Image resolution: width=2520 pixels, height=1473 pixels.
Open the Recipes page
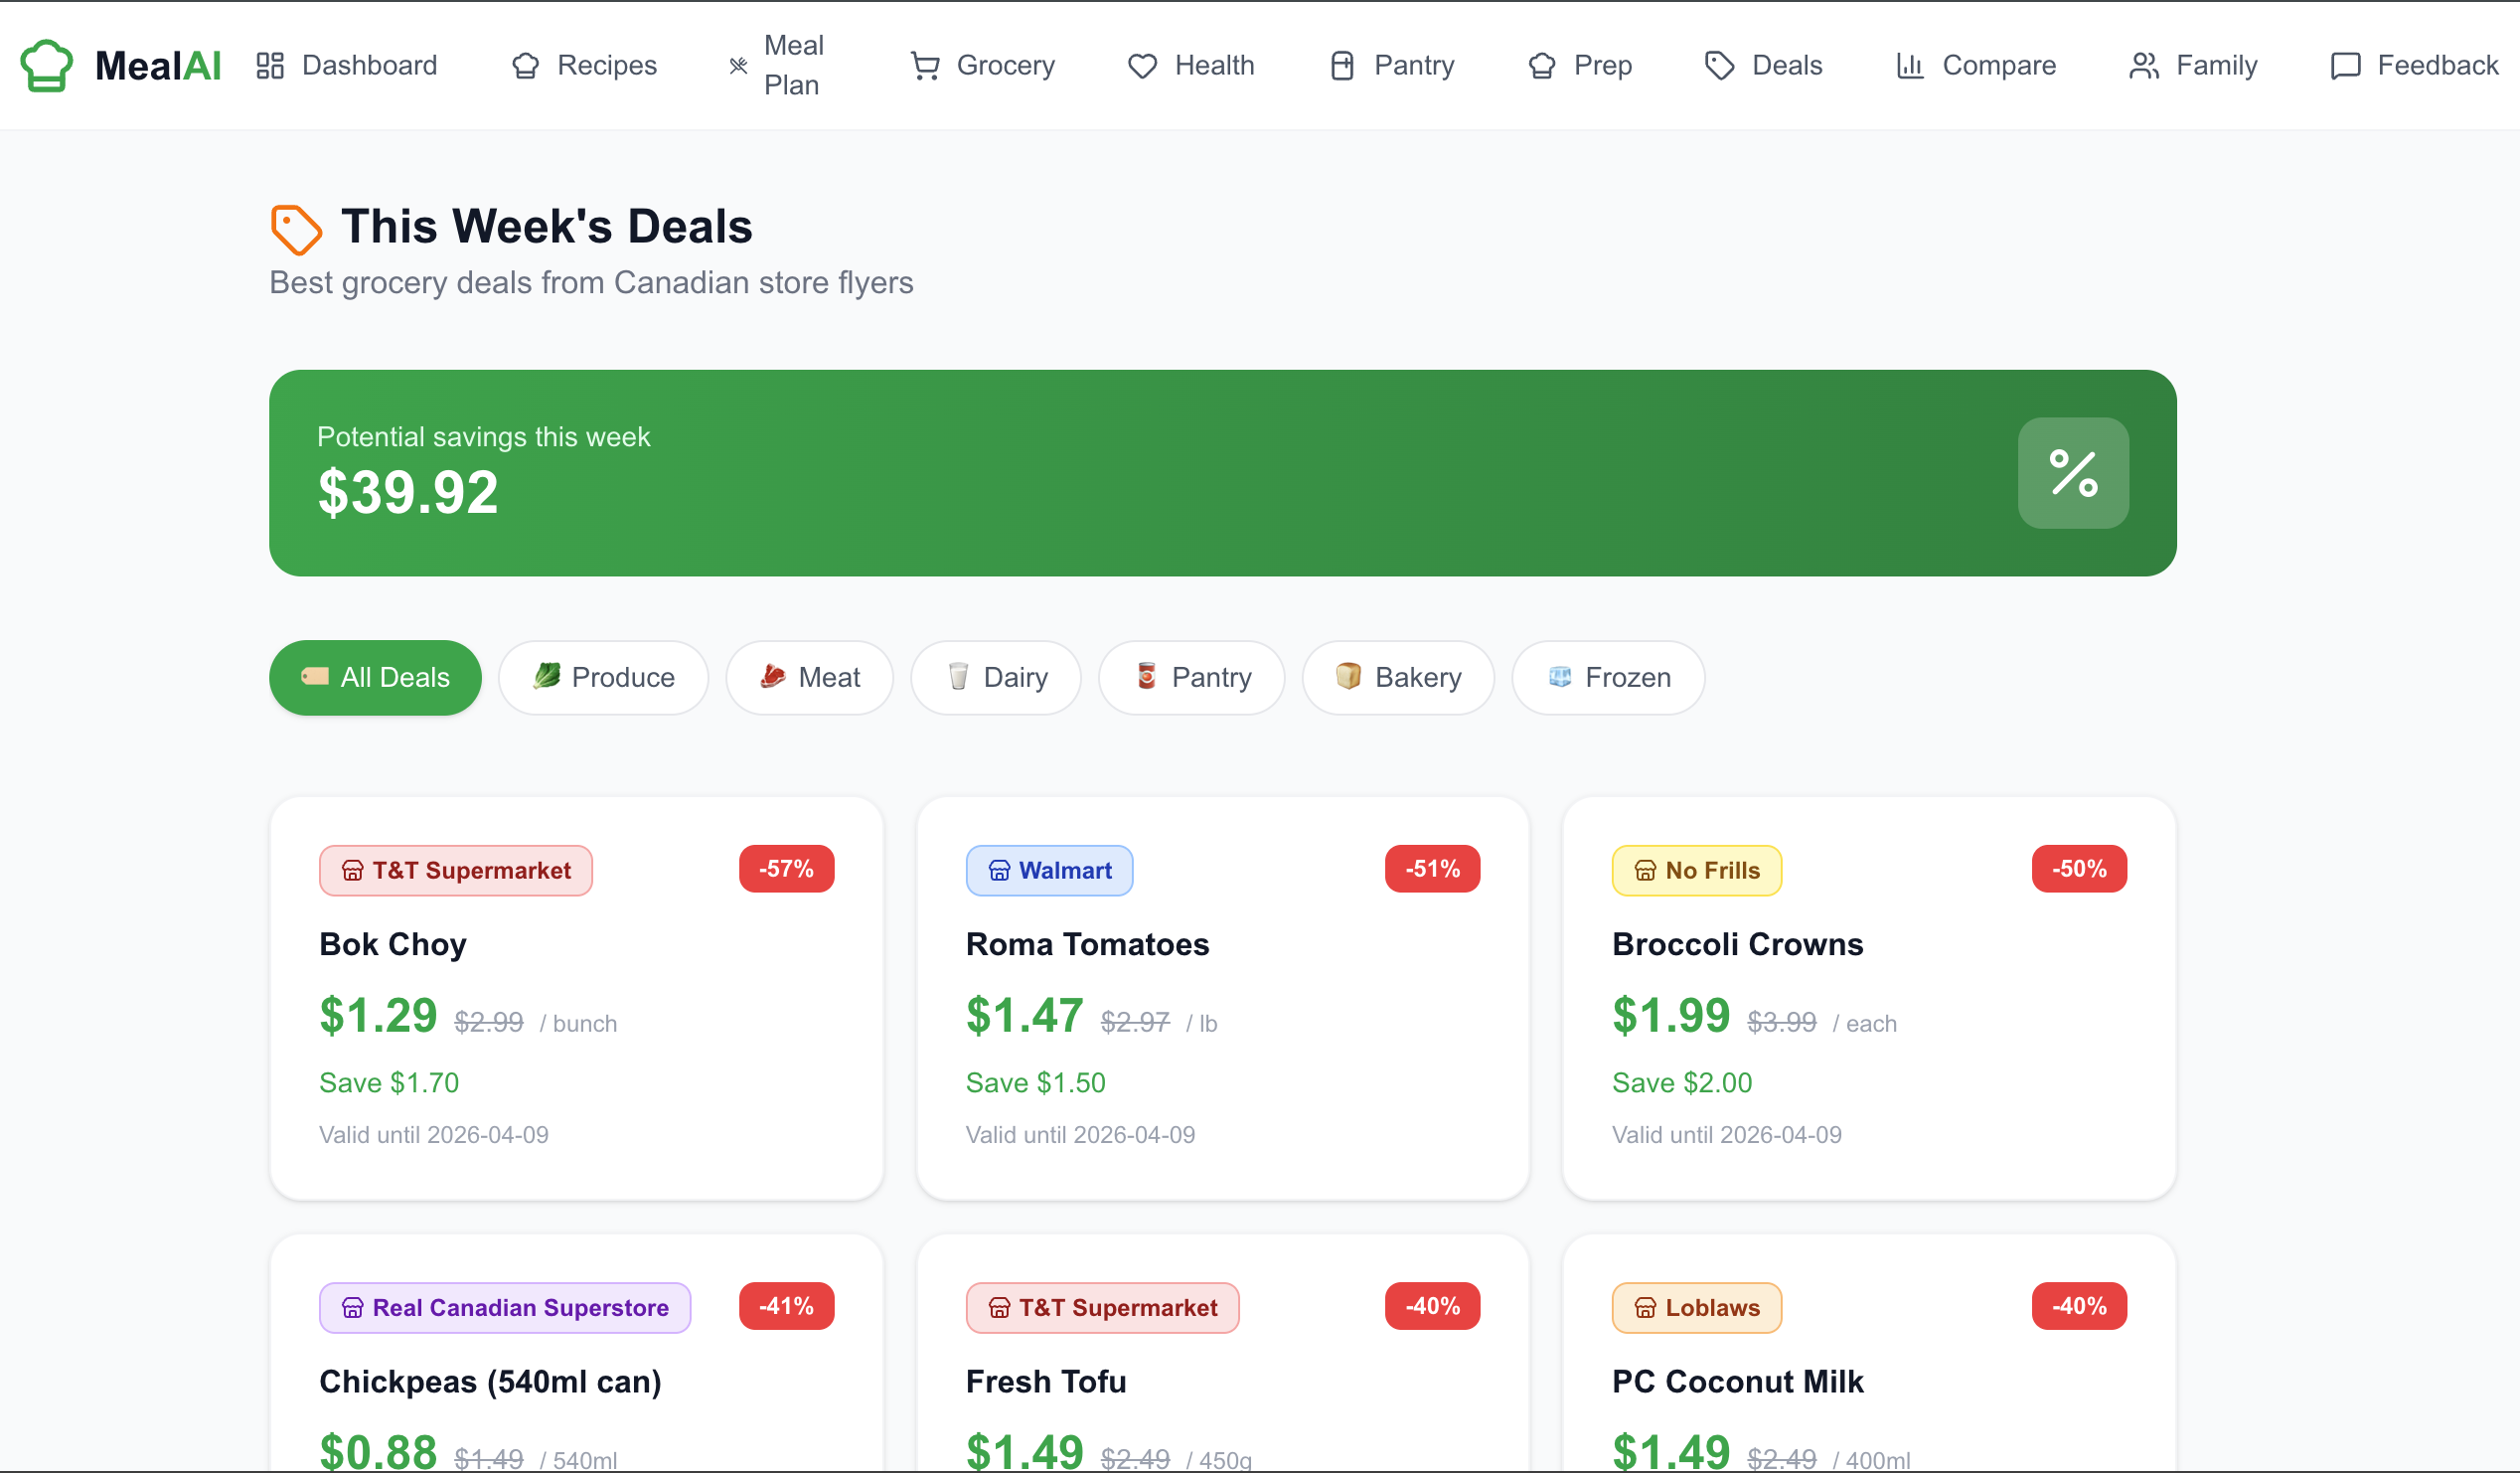click(584, 66)
